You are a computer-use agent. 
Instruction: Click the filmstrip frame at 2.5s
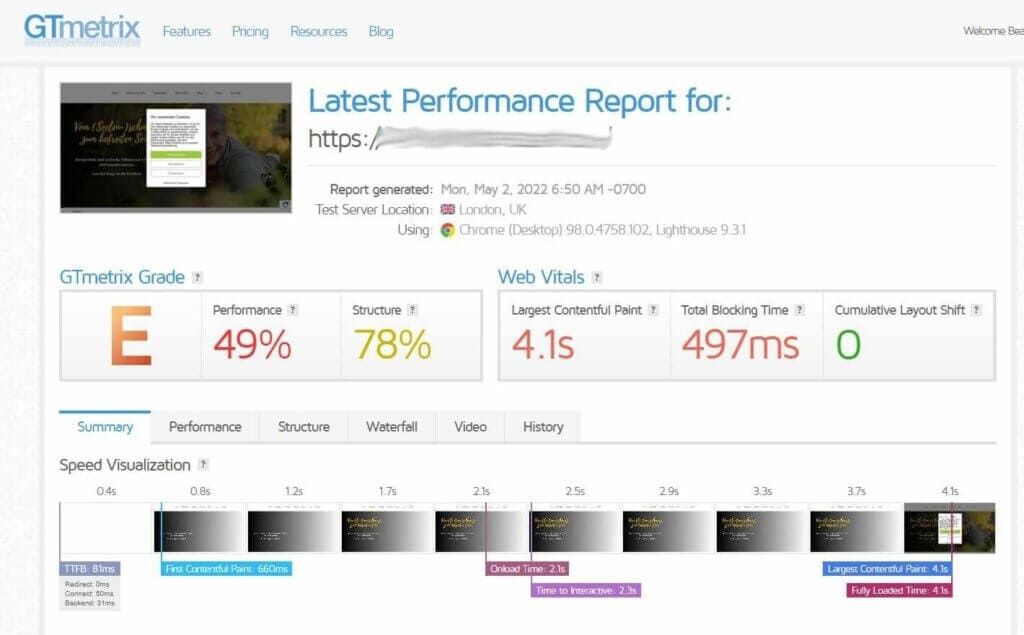[x=575, y=528]
